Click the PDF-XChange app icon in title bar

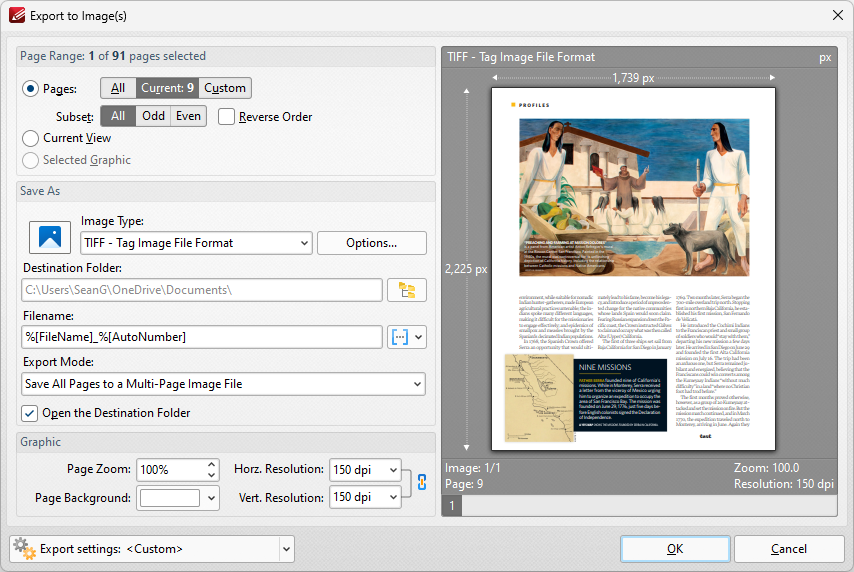(x=16, y=15)
